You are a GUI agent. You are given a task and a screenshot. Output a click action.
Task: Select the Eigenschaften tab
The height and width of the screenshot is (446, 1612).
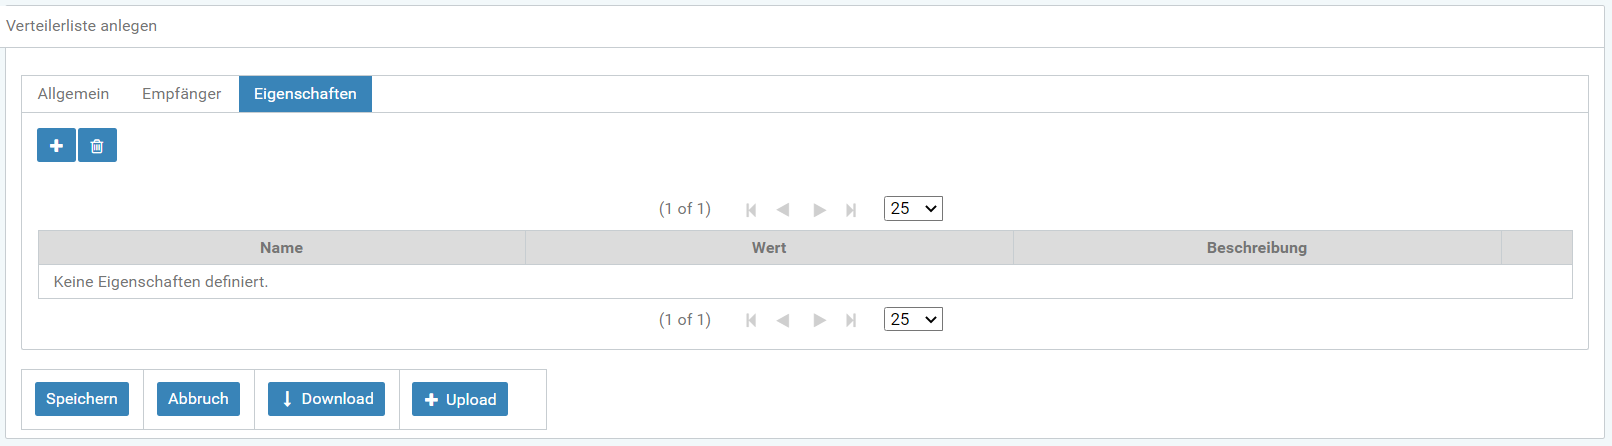305,94
